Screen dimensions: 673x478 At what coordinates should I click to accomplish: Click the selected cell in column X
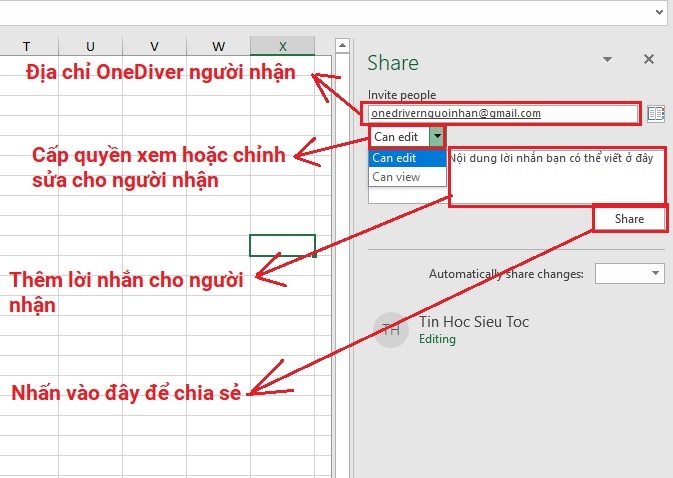tap(282, 245)
